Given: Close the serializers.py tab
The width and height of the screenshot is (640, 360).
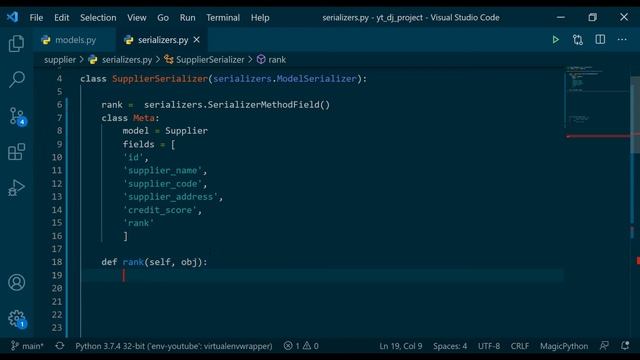Looking at the screenshot, I should click(197, 40).
